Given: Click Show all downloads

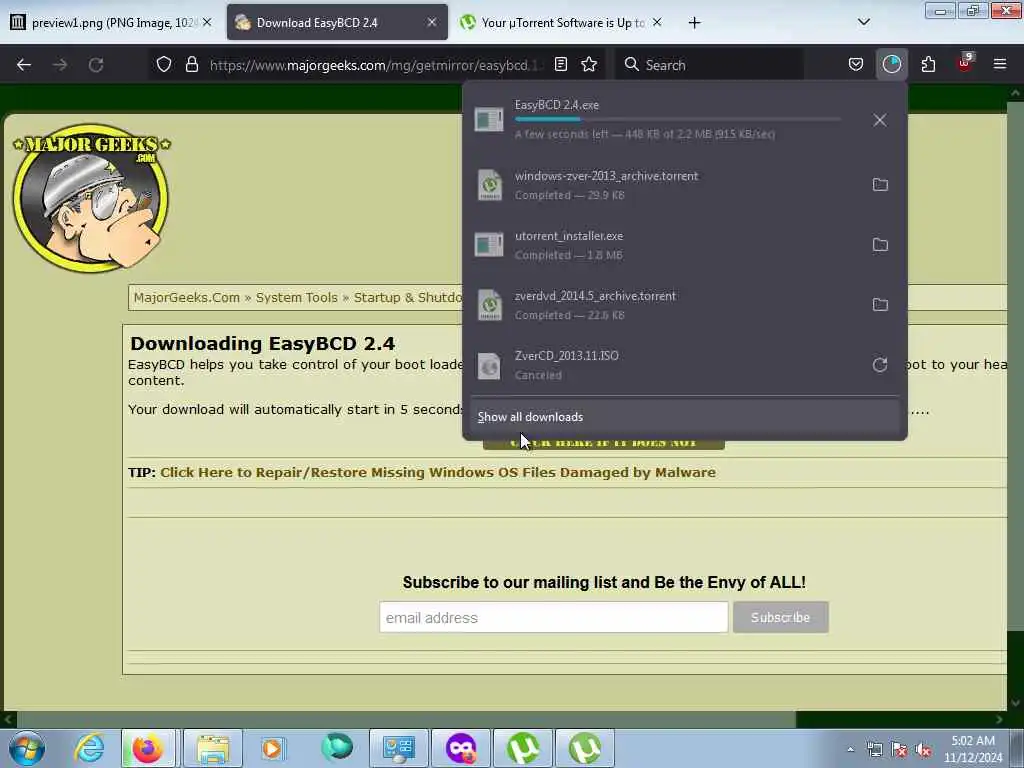Looking at the screenshot, I should 684,417.
